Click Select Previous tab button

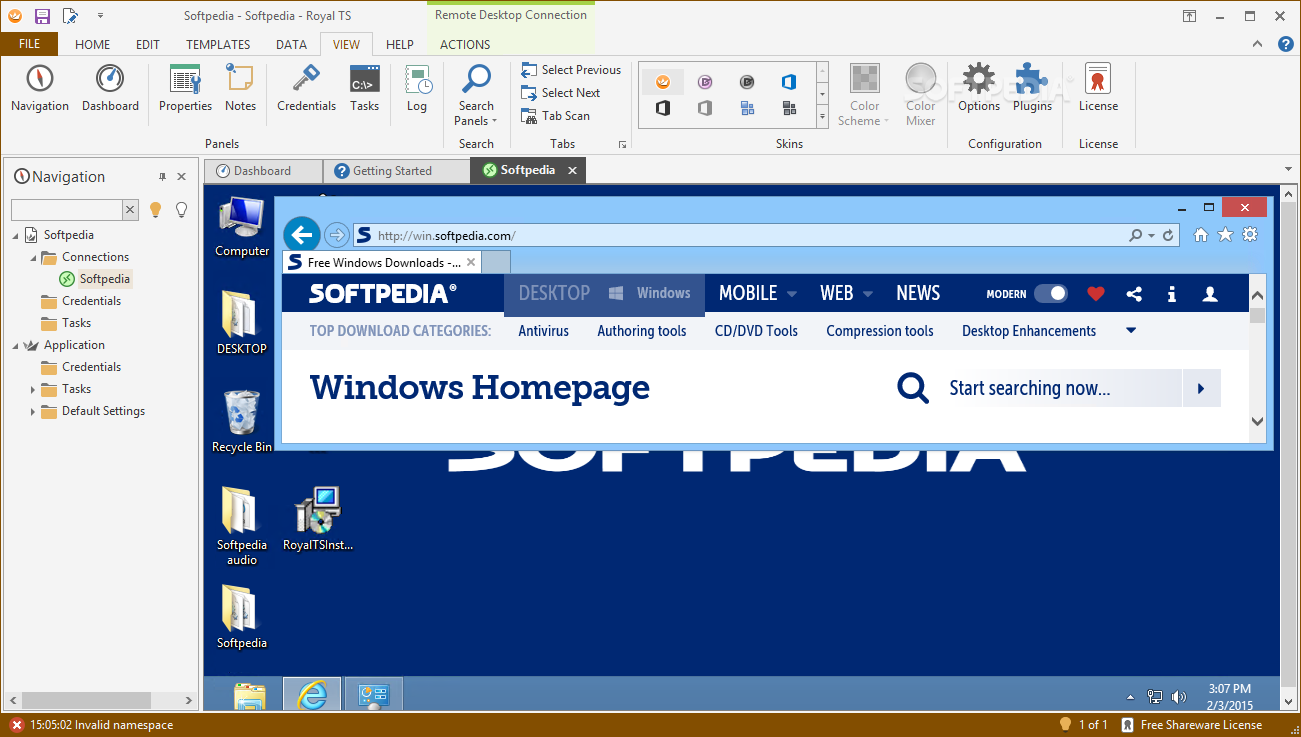pyautogui.click(x=571, y=70)
